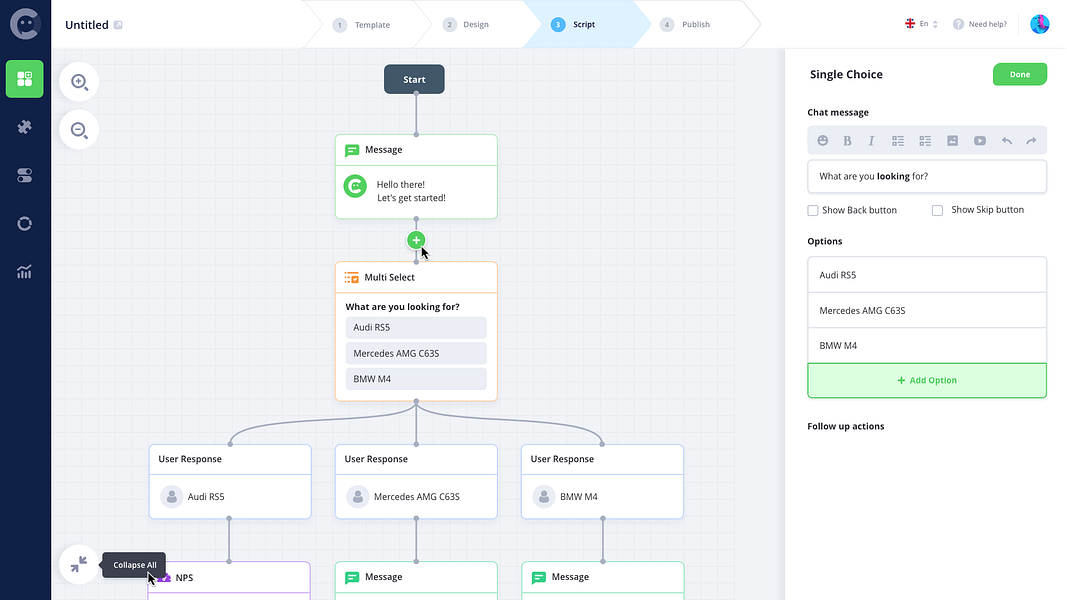The image size is (1067, 600).
Task: Select the Message node under BMW response
Action: point(602,580)
